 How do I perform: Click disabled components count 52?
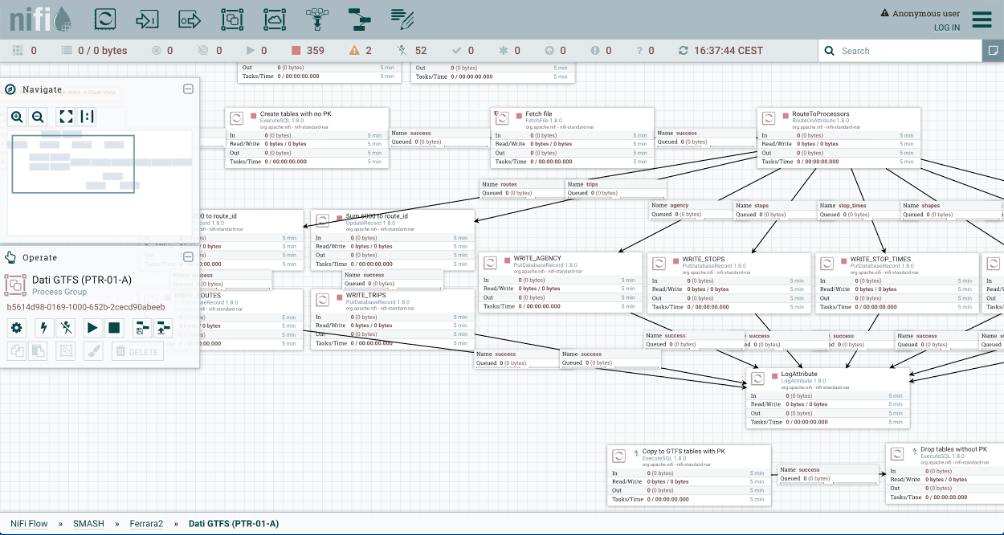[x=412, y=51]
